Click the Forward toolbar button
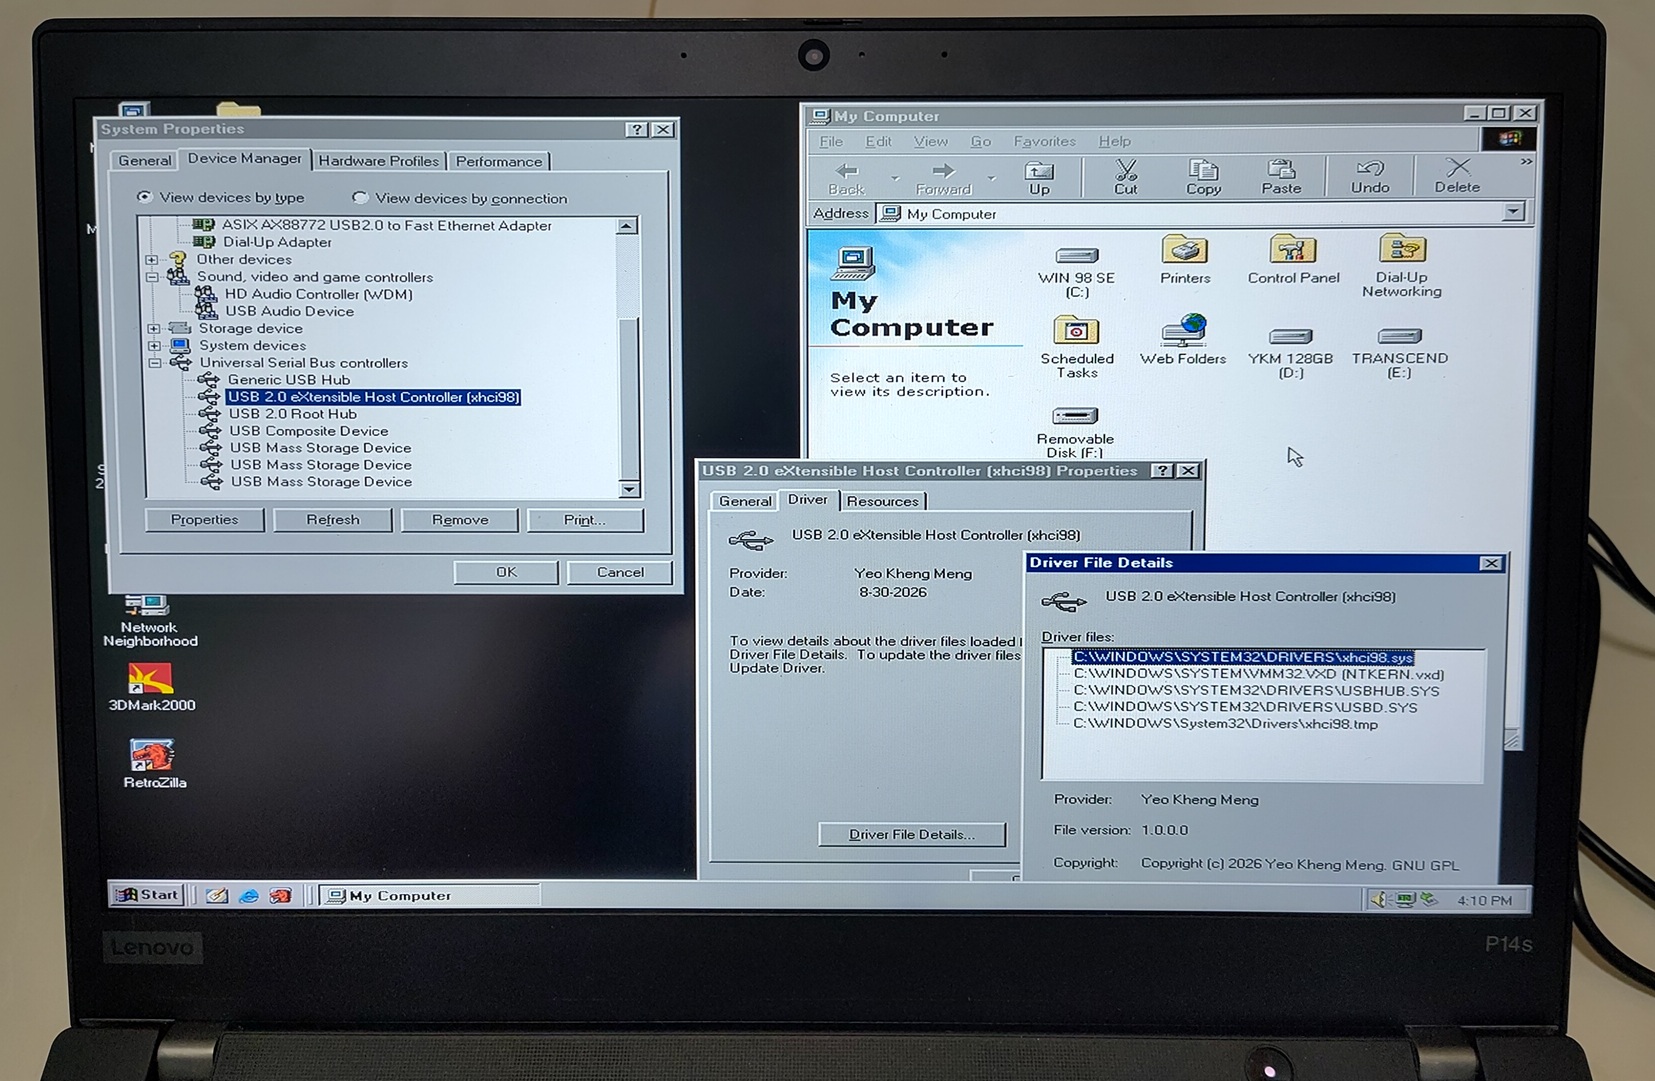 coord(943,178)
